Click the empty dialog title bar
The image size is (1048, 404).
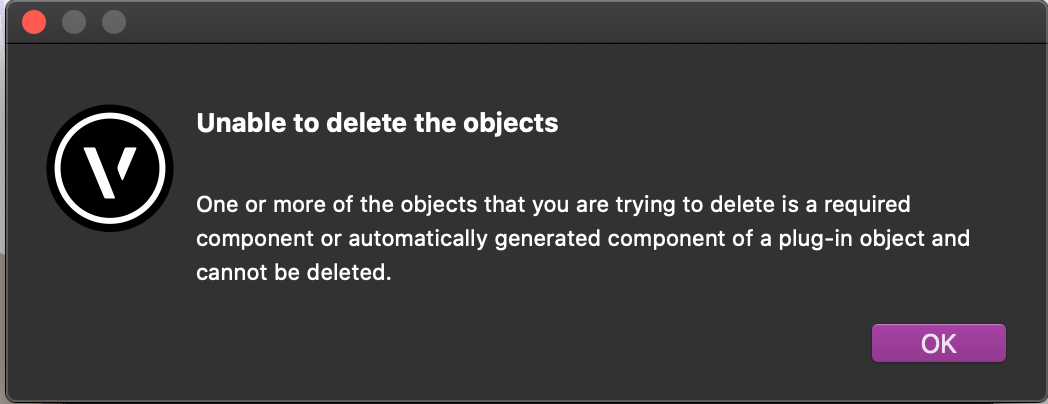560,21
